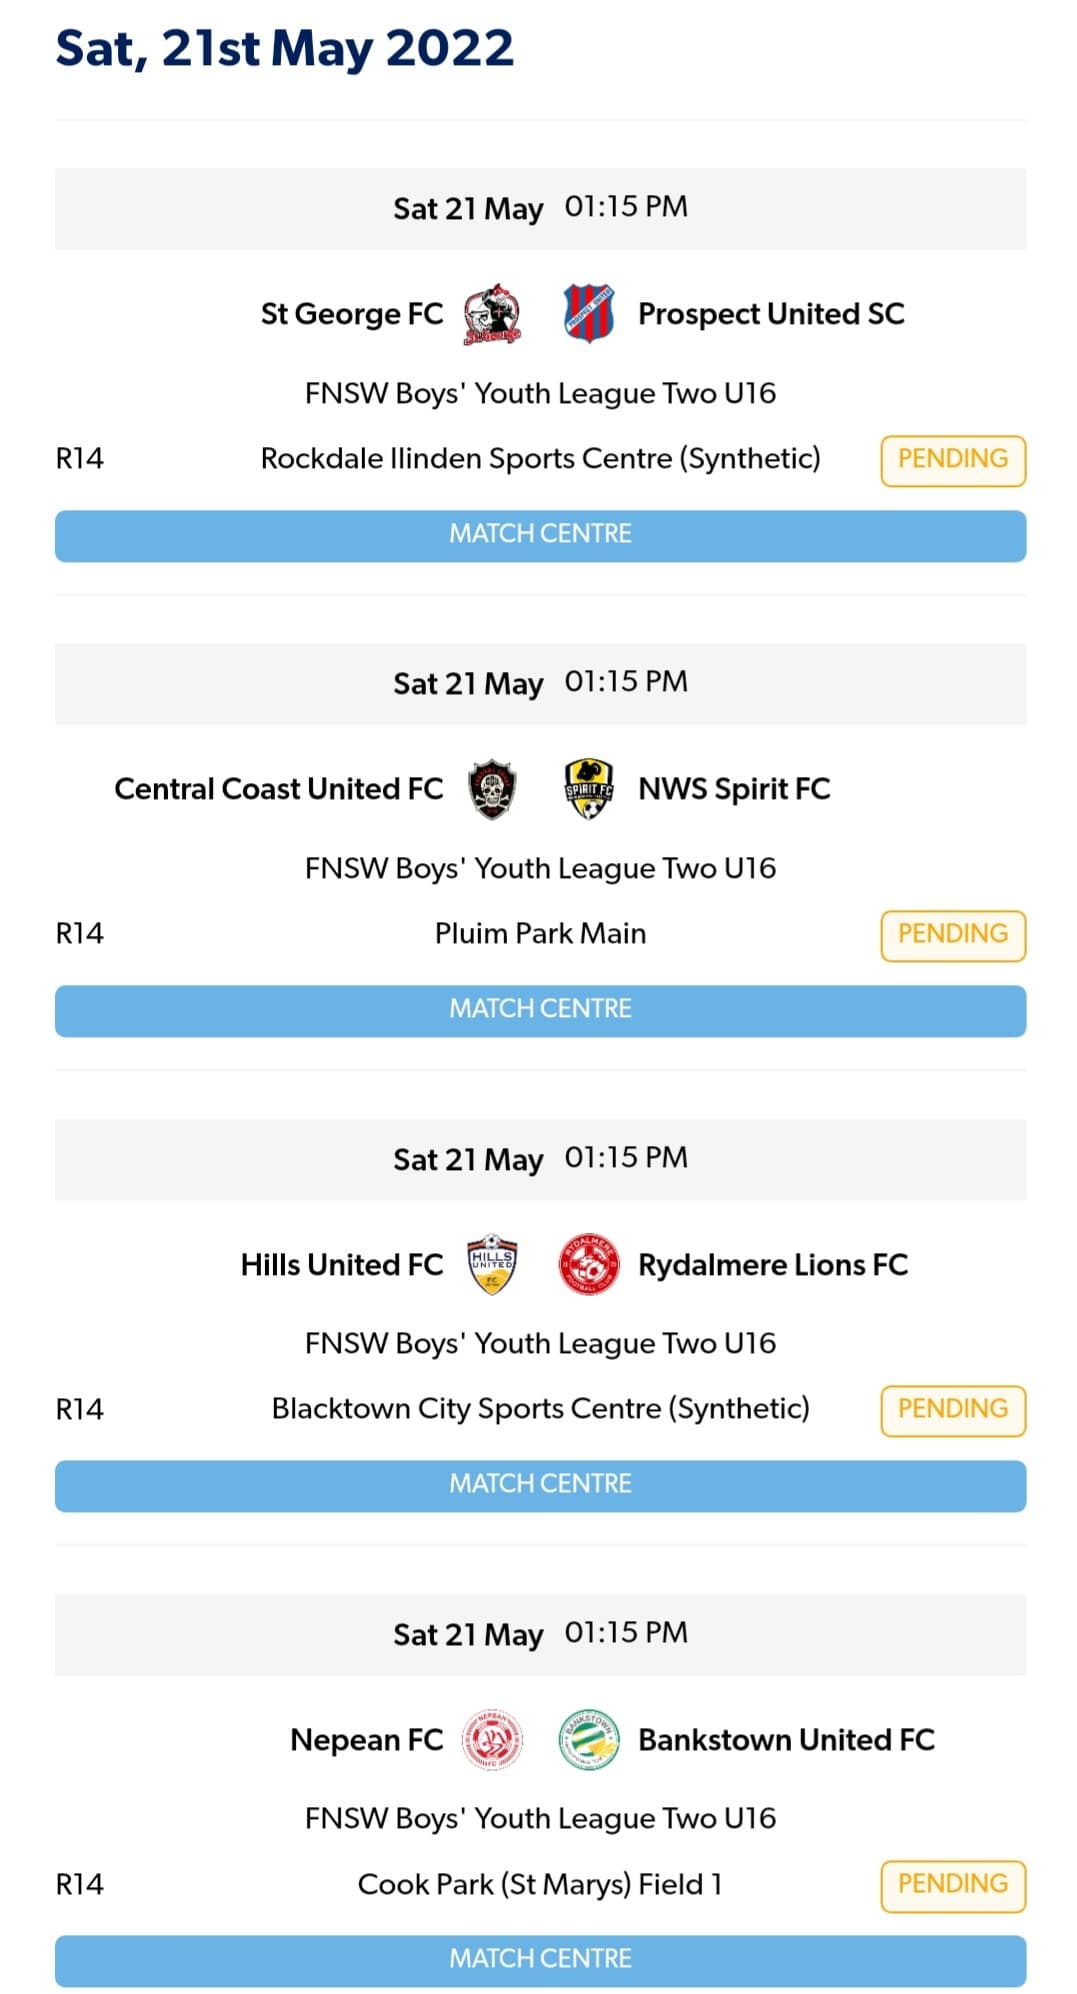The width and height of the screenshot is (1077, 1994).
Task: Open MATCH CENTRE for Nepean vs Bankstown United
Action: pos(538,1958)
